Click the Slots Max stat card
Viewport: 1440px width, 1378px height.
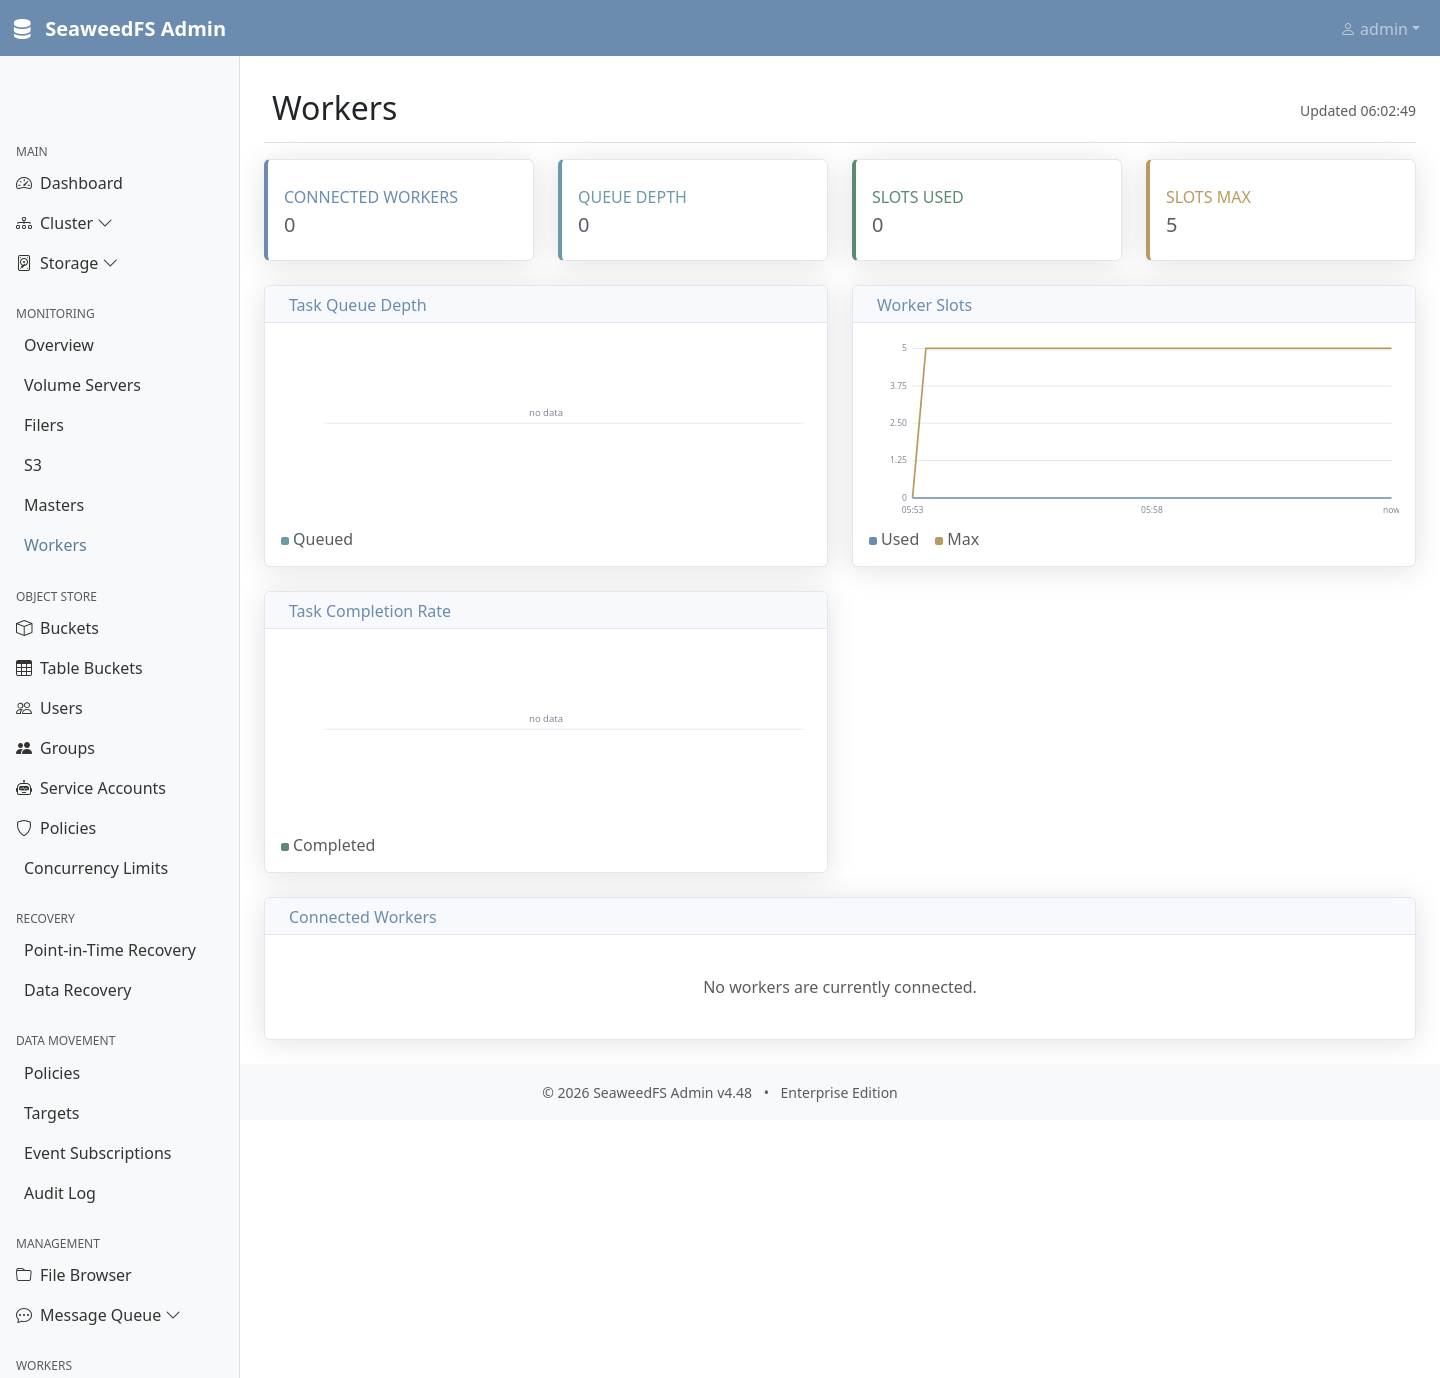(x=1281, y=210)
